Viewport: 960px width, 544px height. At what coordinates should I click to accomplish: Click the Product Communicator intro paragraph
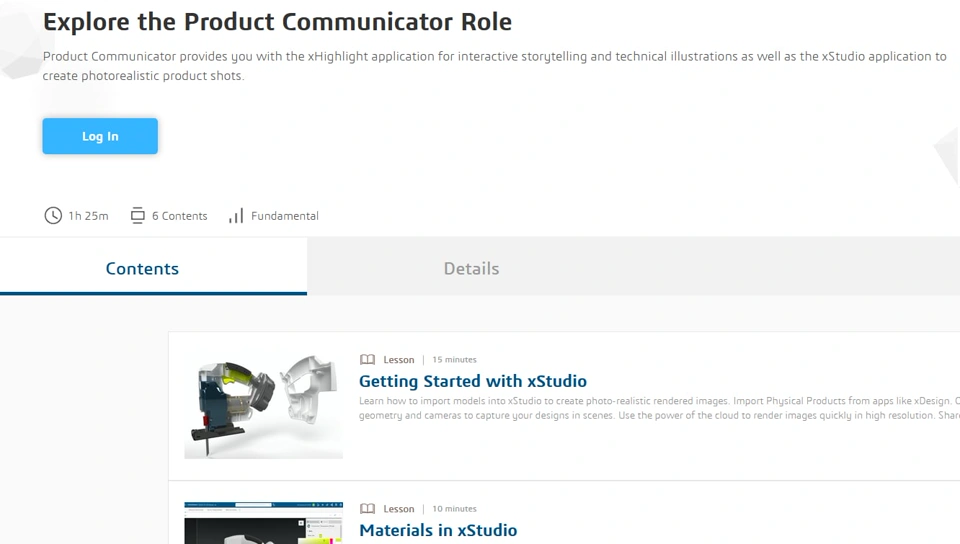click(x=494, y=66)
